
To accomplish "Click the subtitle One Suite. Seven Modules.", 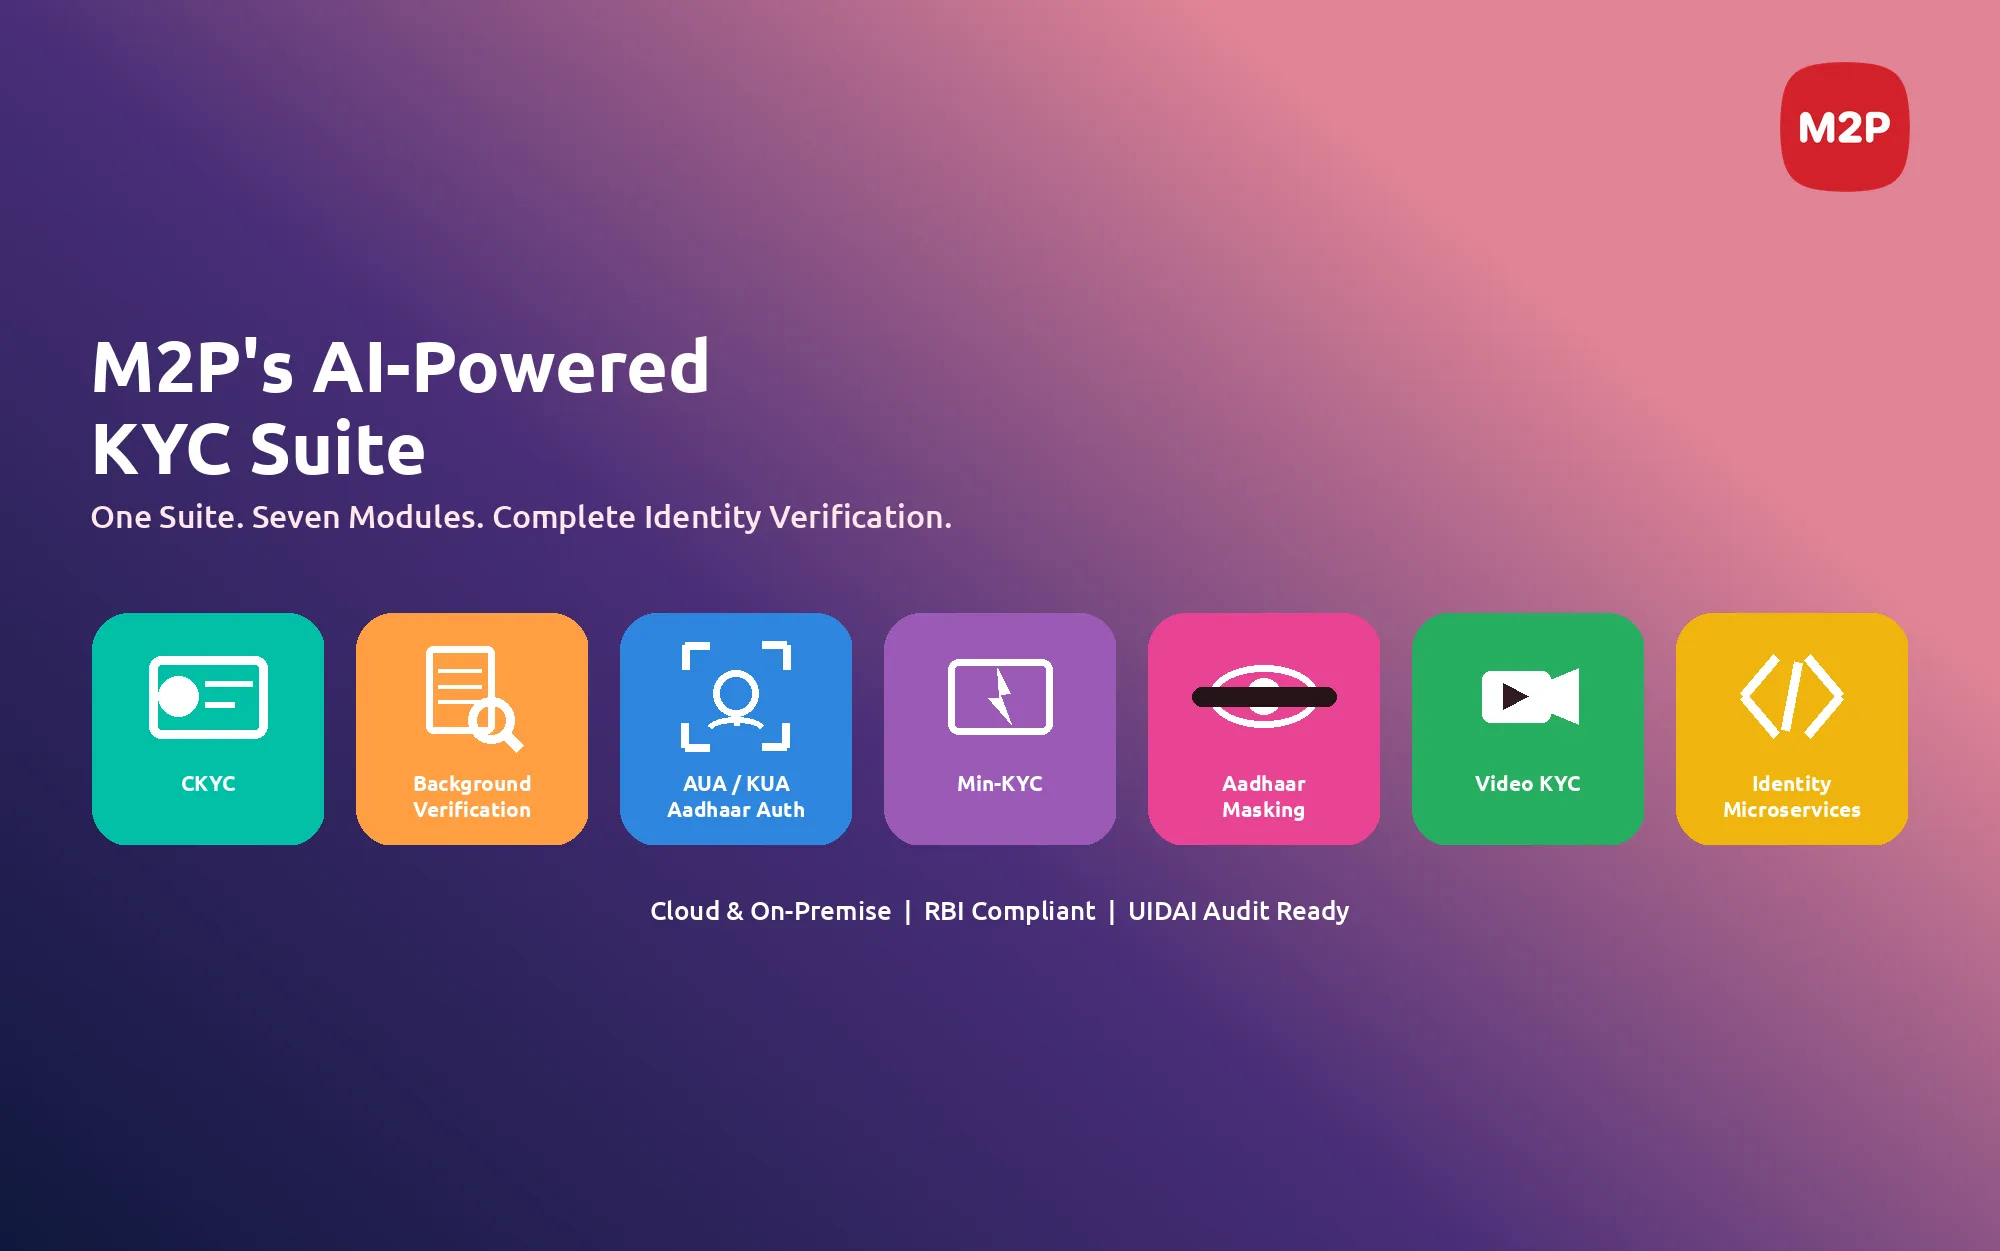I will pyautogui.click(x=288, y=517).
